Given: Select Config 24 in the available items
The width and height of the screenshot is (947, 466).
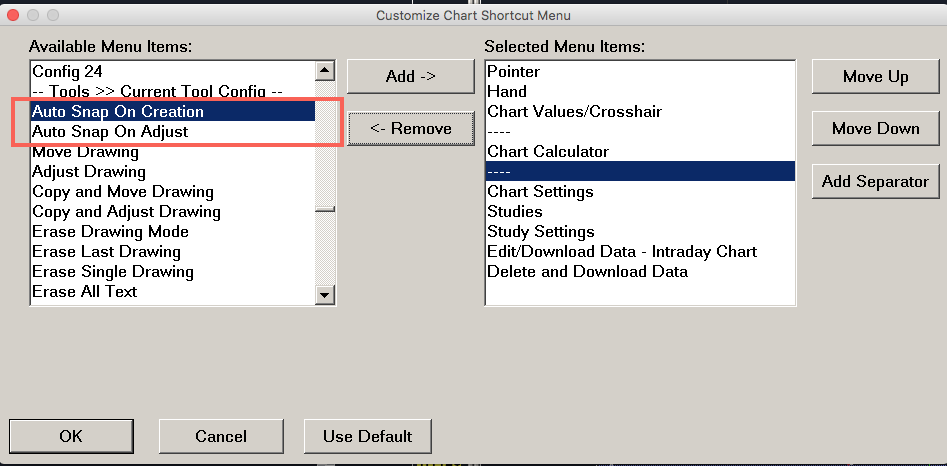Looking at the screenshot, I should pyautogui.click(x=173, y=72).
